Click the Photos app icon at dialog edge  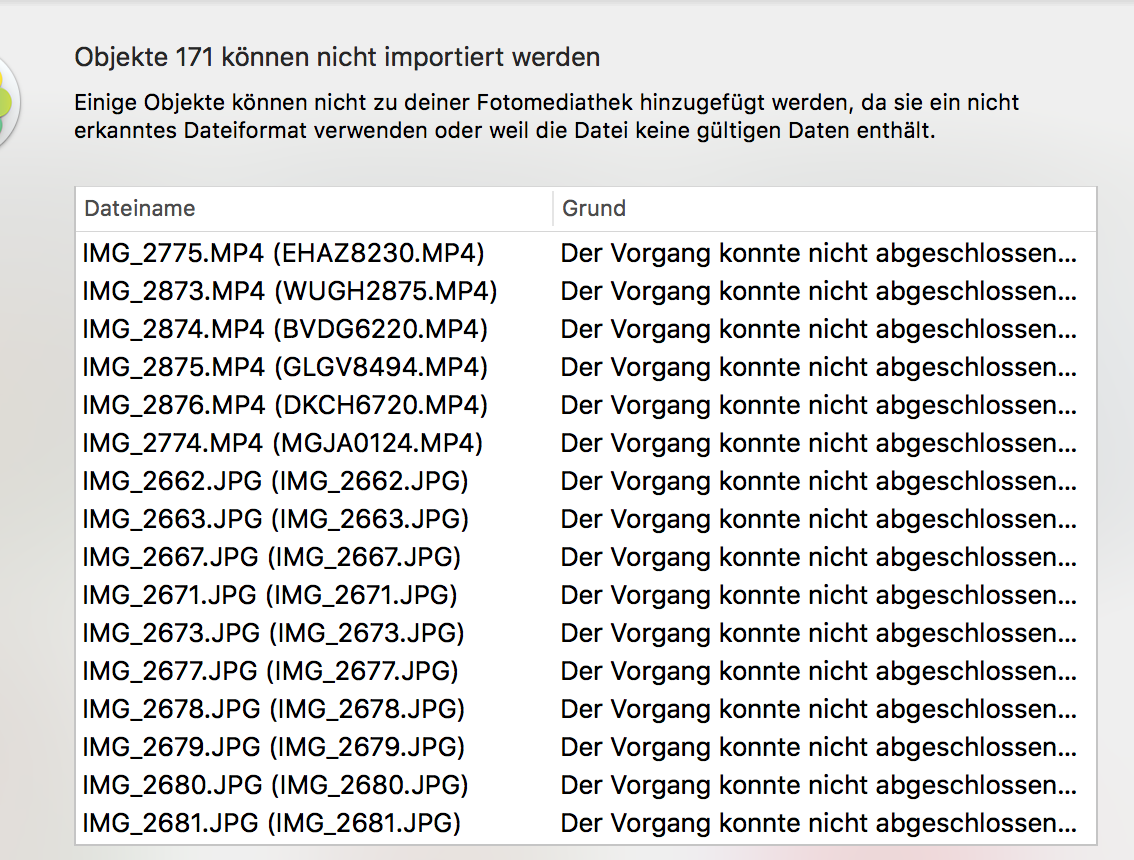click(x=8, y=100)
